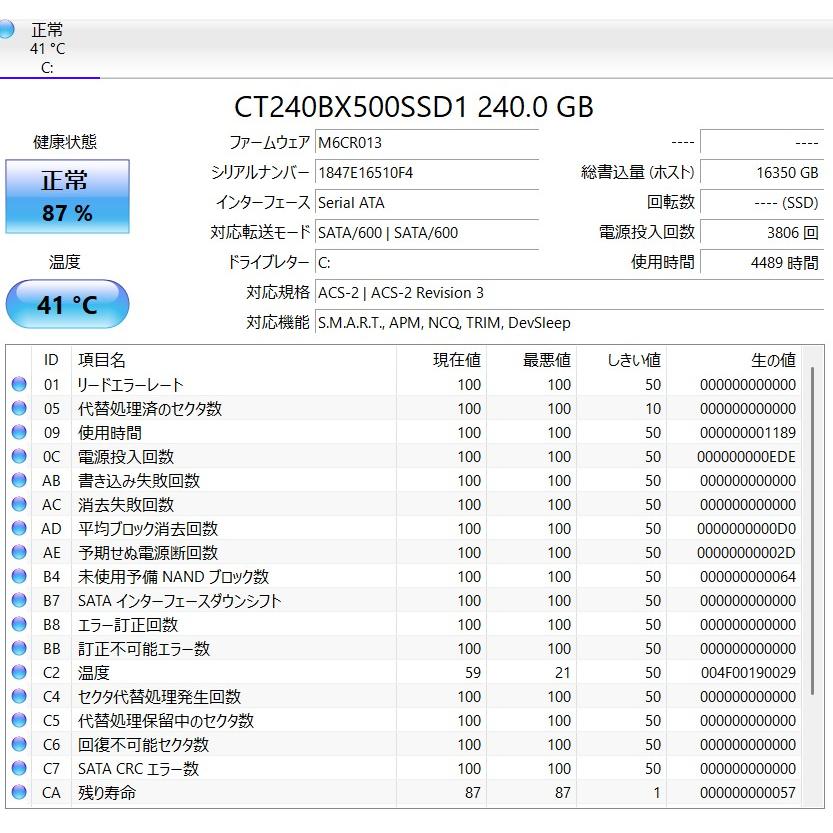Click status icon for row 05 代替処理済のセクタ数
This screenshot has height=833, width=833.
(x=19, y=408)
